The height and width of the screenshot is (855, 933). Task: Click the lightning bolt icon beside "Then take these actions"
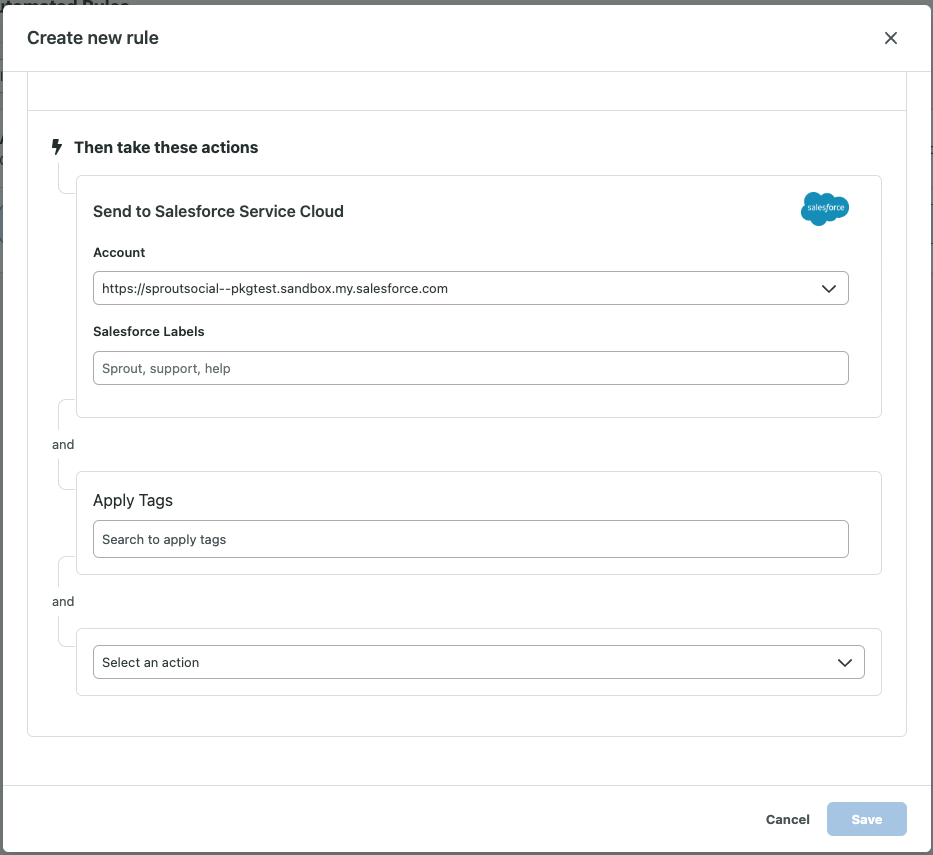[57, 147]
